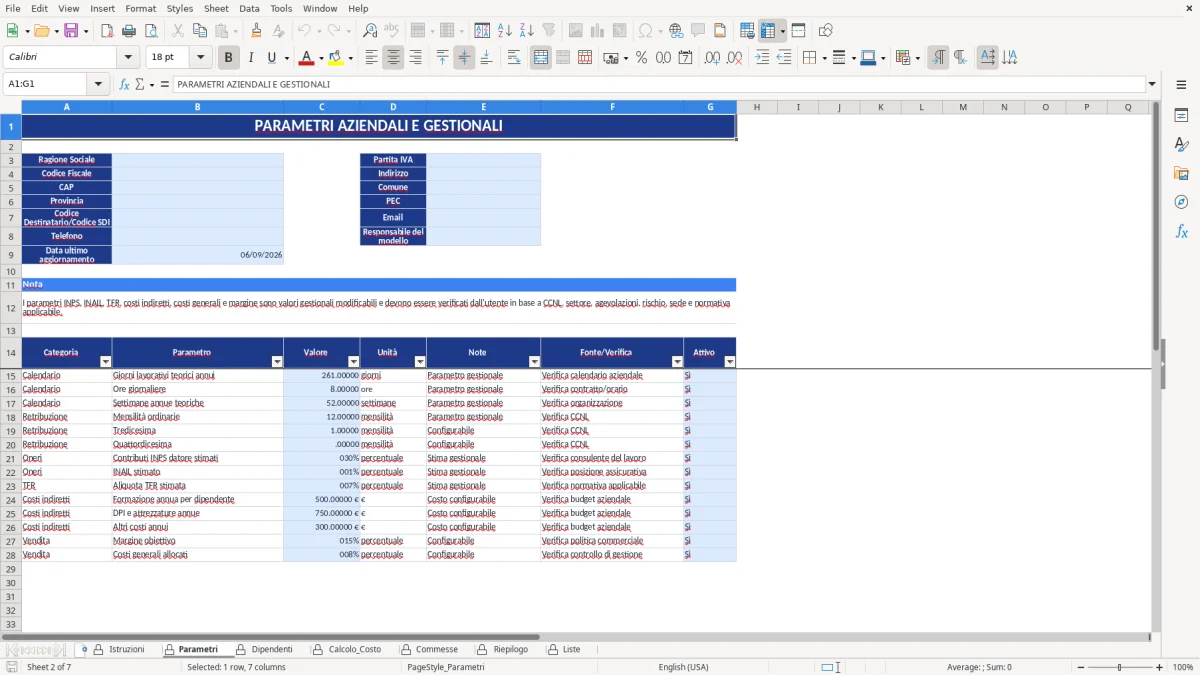Open the sidebar Functions fx icon
The width and height of the screenshot is (1200, 675).
(1181, 231)
